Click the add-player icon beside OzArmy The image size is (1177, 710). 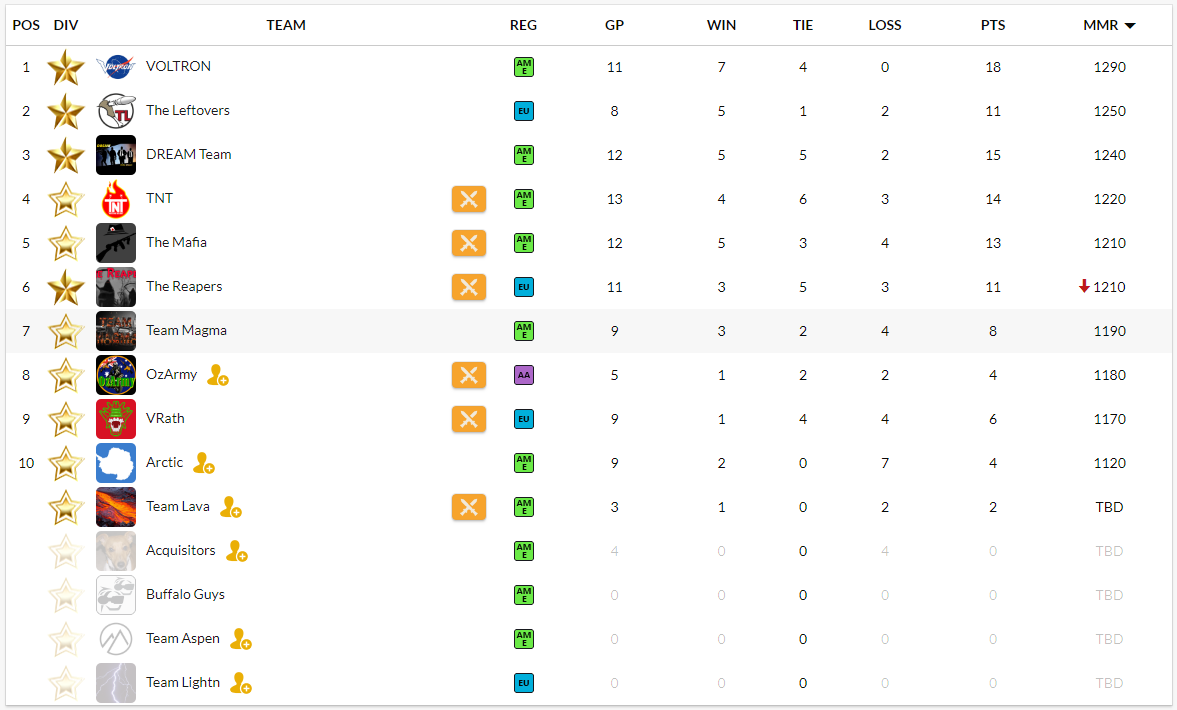218,375
